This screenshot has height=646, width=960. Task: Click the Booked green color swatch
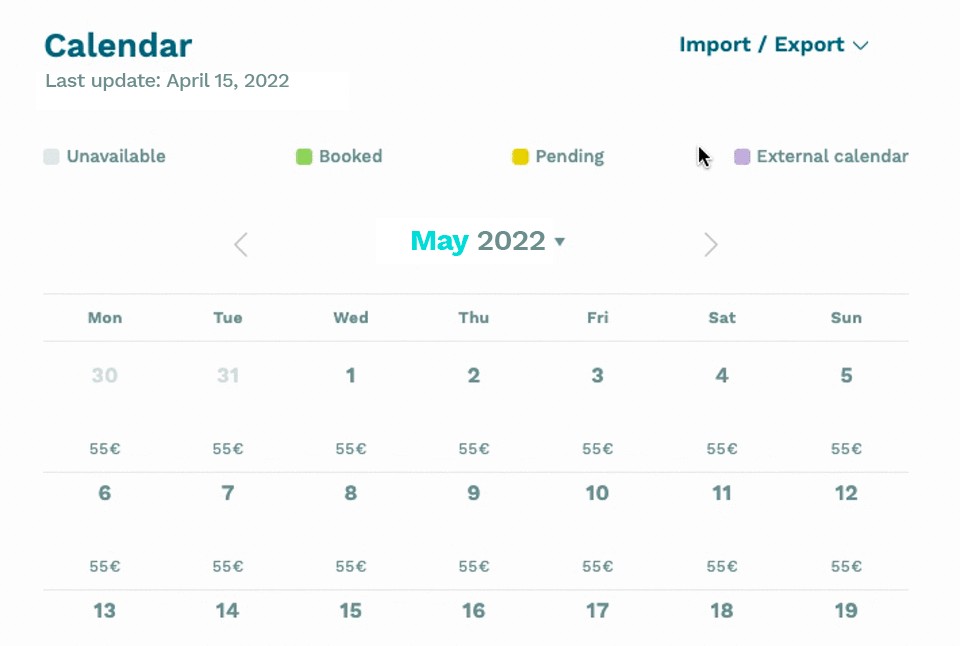tap(304, 156)
